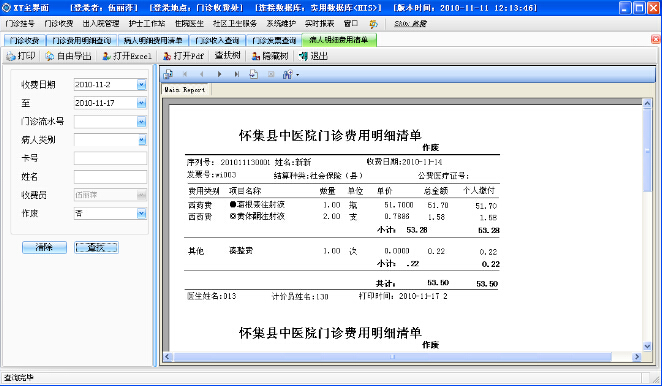The width and height of the screenshot is (662, 386).
Task: Click the colorful icon after the 窗口 menu
Action: click(374, 24)
